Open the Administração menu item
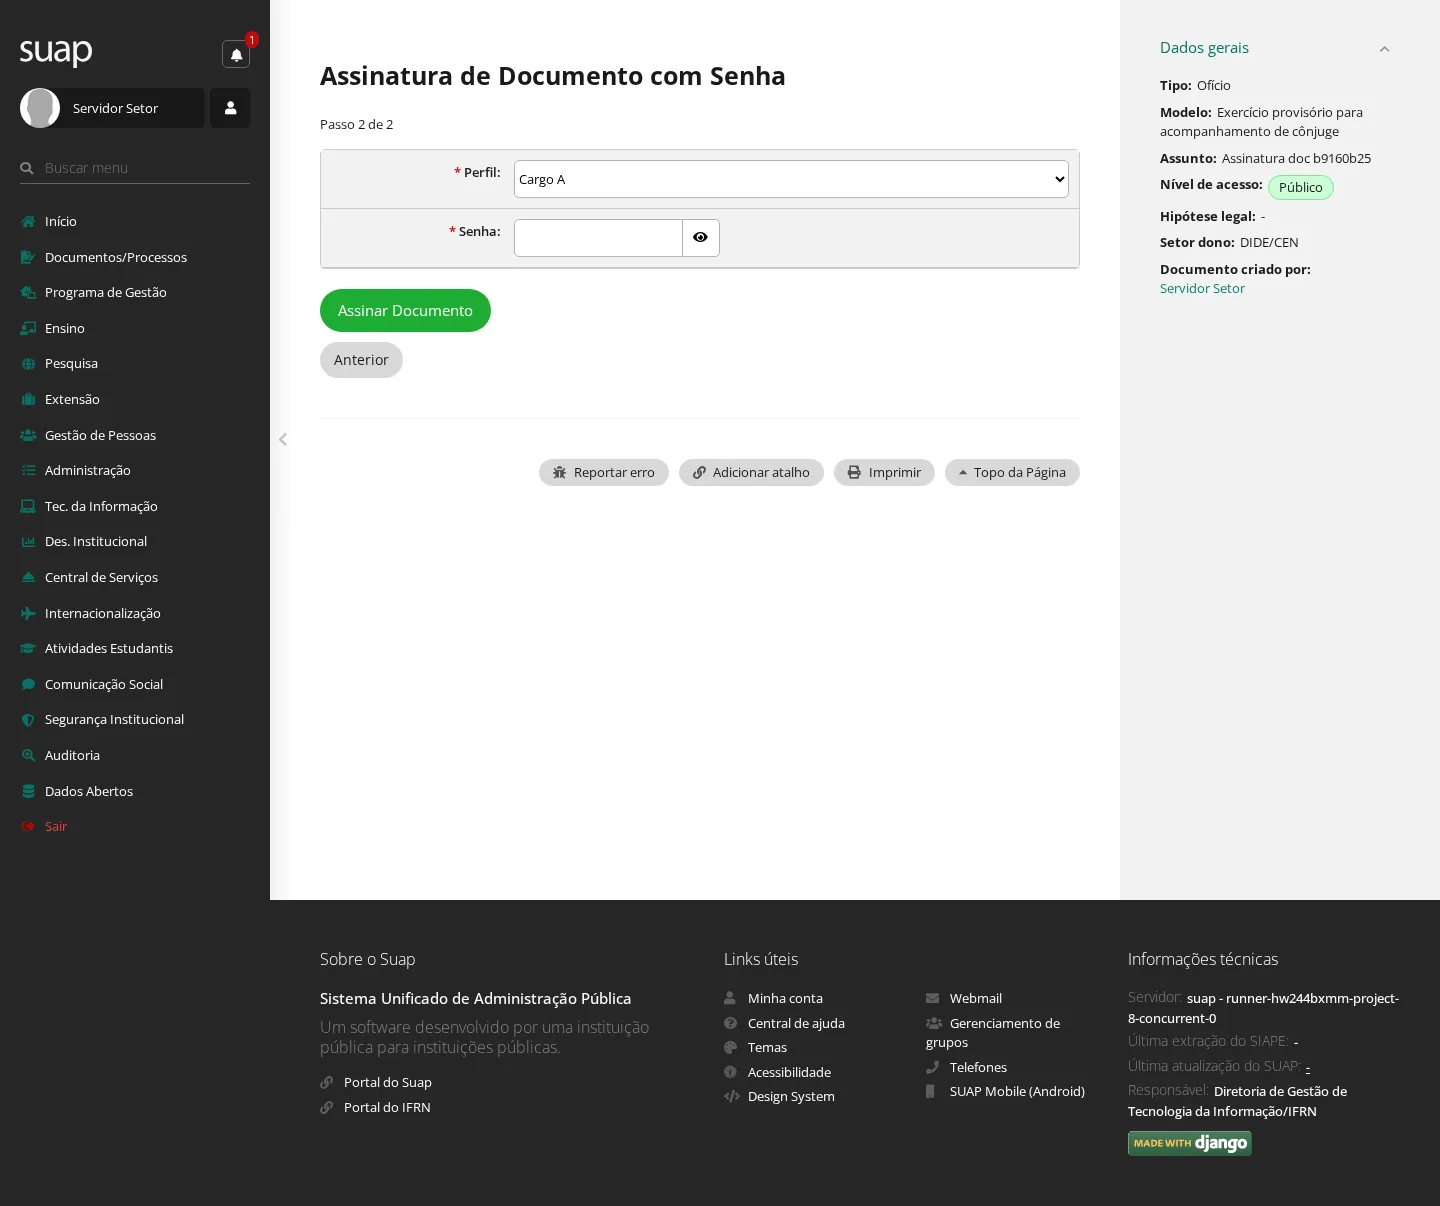Viewport: 1440px width, 1206px height. (x=87, y=470)
